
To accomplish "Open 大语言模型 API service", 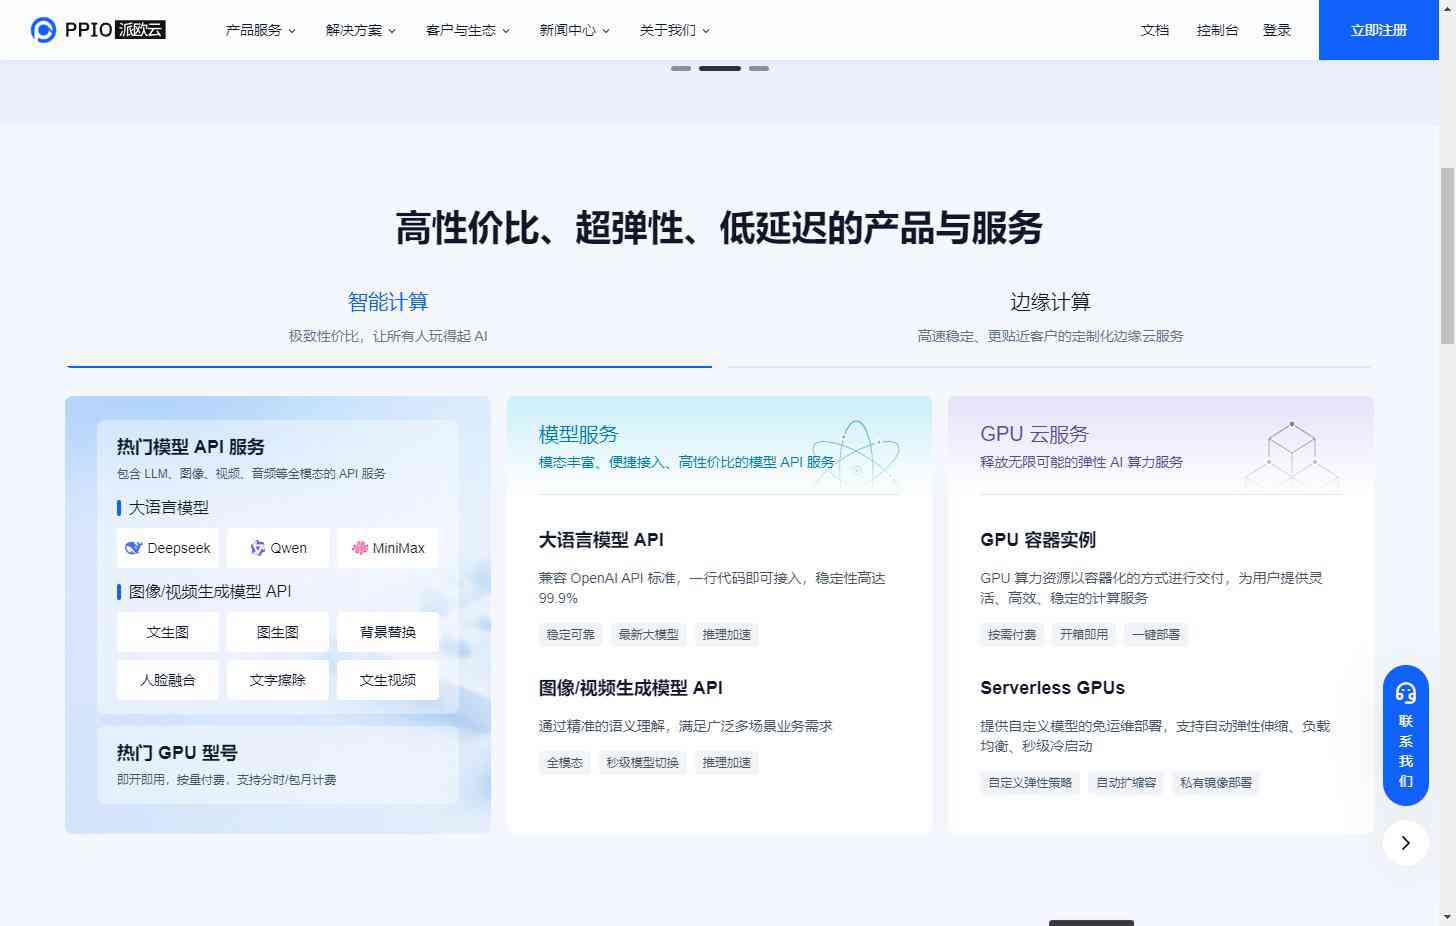I will pyautogui.click(x=601, y=540).
